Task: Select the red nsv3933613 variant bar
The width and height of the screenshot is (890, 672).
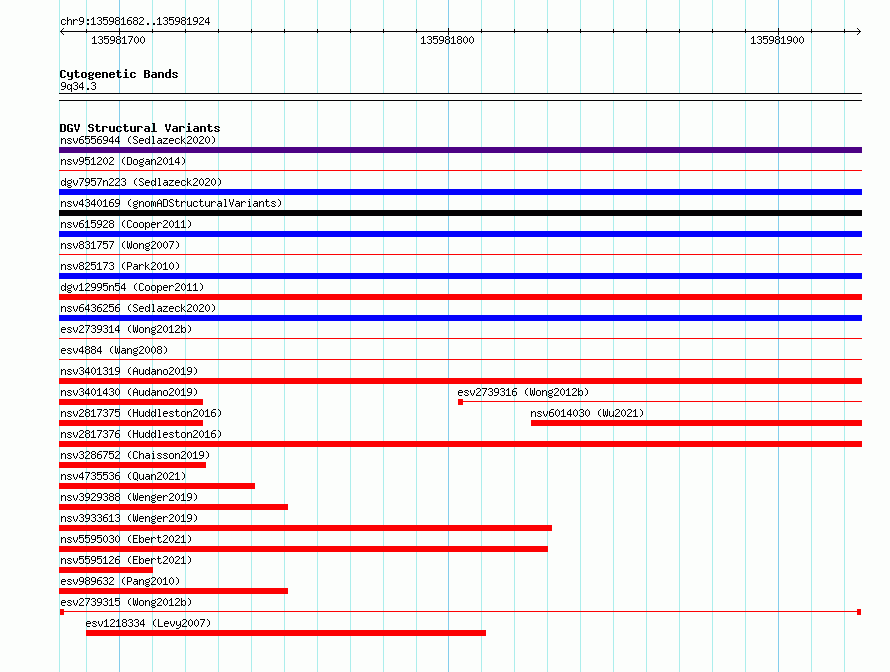Action: pos(305,528)
